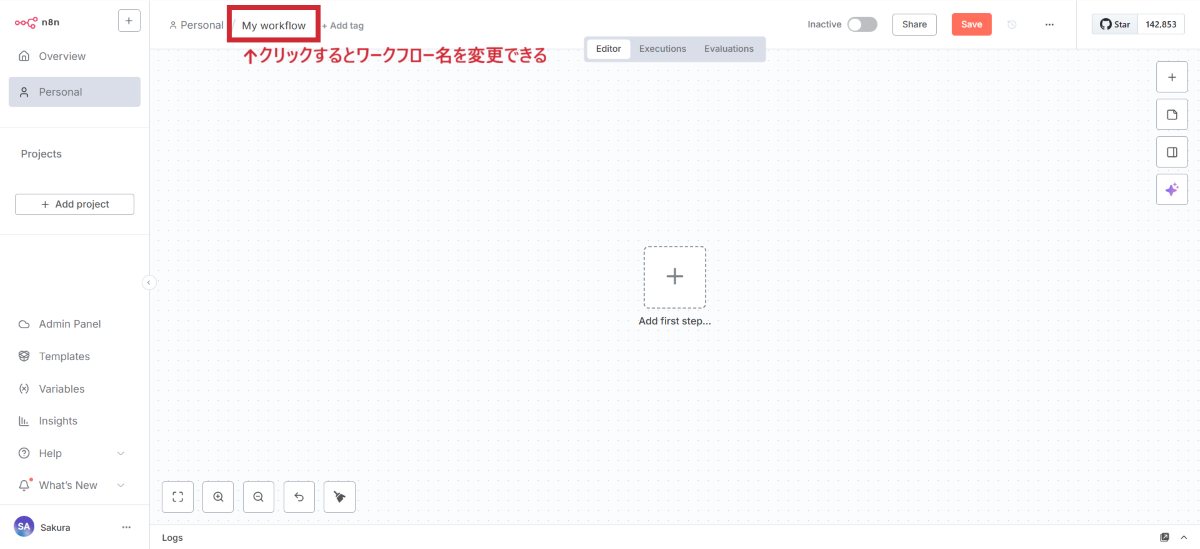The width and height of the screenshot is (1200, 549).
Task: Open Templates from the sidebar
Action: pos(64,356)
